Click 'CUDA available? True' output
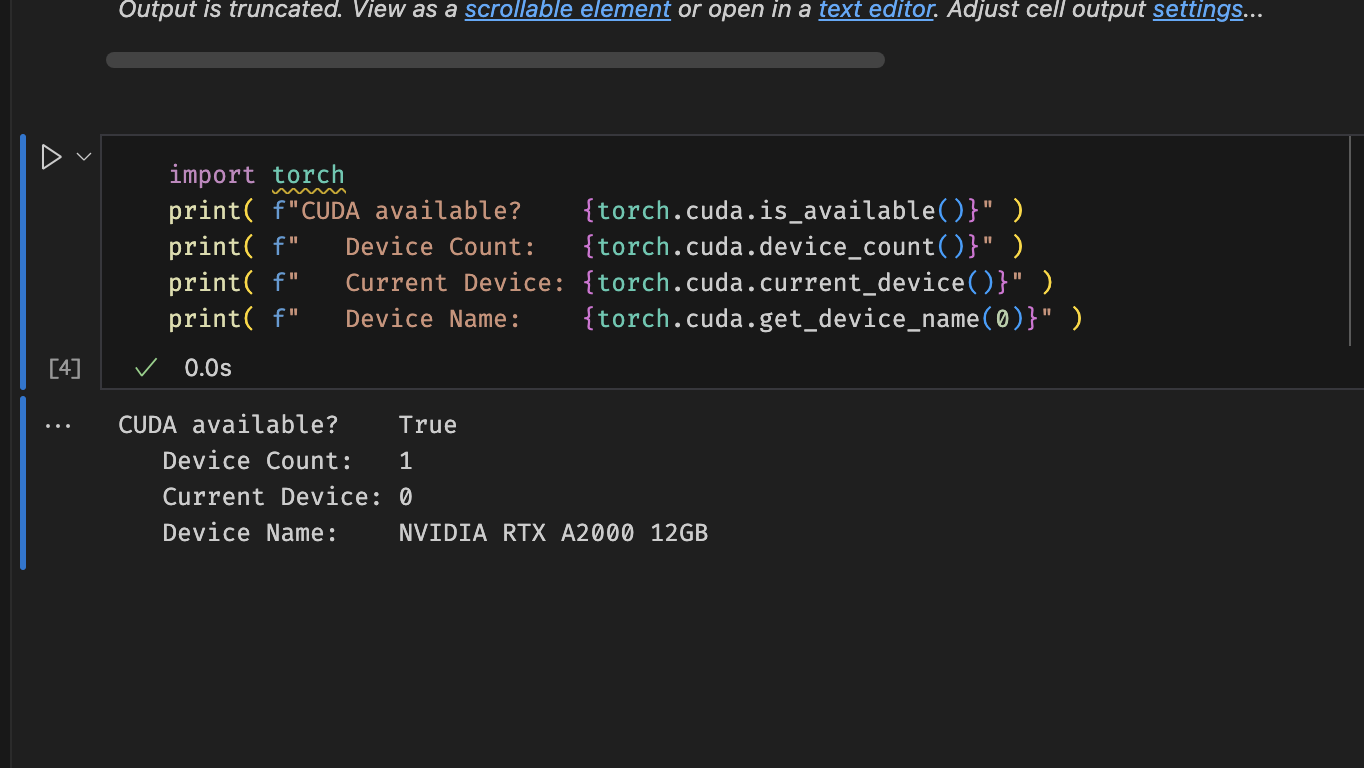The height and width of the screenshot is (768, 1364). 287,425
